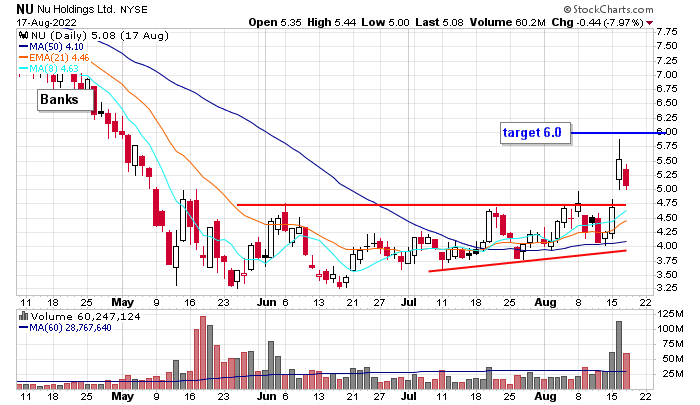Click the Chg -0.44 (-7.97%) value
The height and width of the screenshot is (405, 700).
pyautogui.click(x=597, y=22)
